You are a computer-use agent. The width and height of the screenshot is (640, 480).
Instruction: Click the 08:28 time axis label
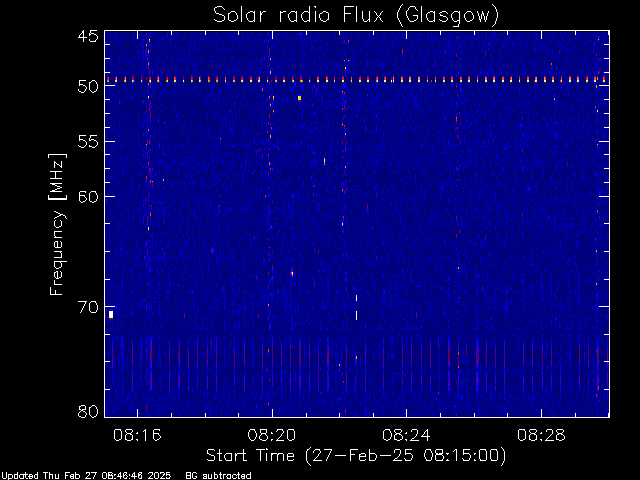[541, 435]
